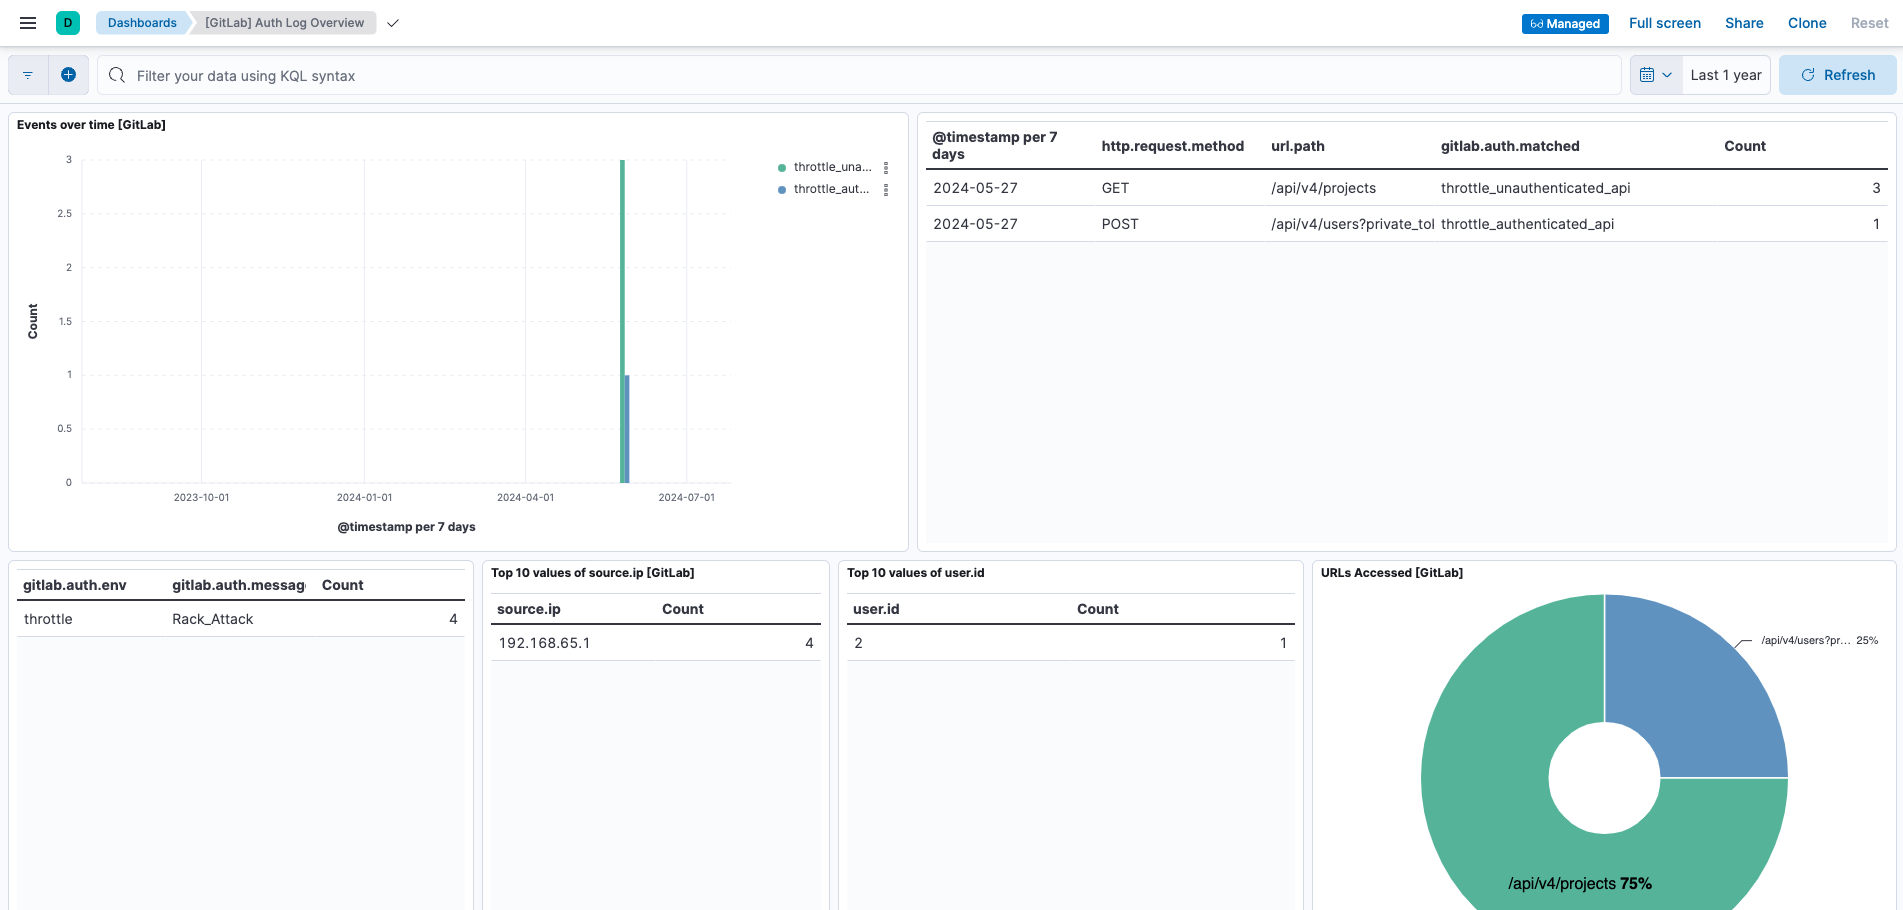Viewport: 1903px width, 910px height.
Task: Select the "[GitLab] Auth Log Overview" breadcrumb
Action: point(283,22)
